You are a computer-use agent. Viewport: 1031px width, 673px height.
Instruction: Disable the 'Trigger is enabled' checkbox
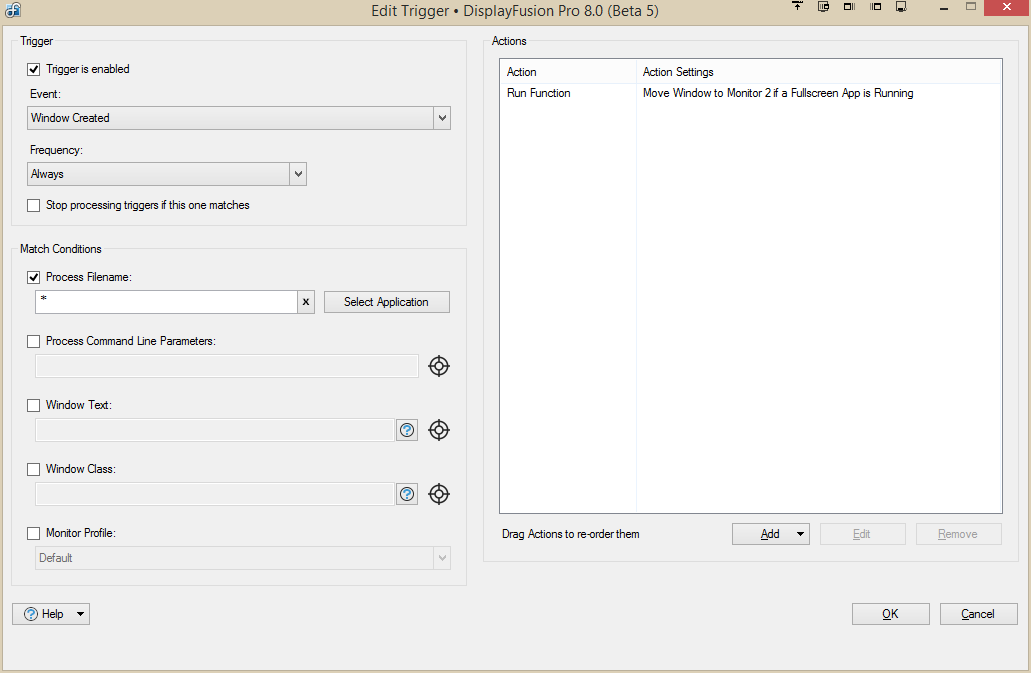pos(34,70)
